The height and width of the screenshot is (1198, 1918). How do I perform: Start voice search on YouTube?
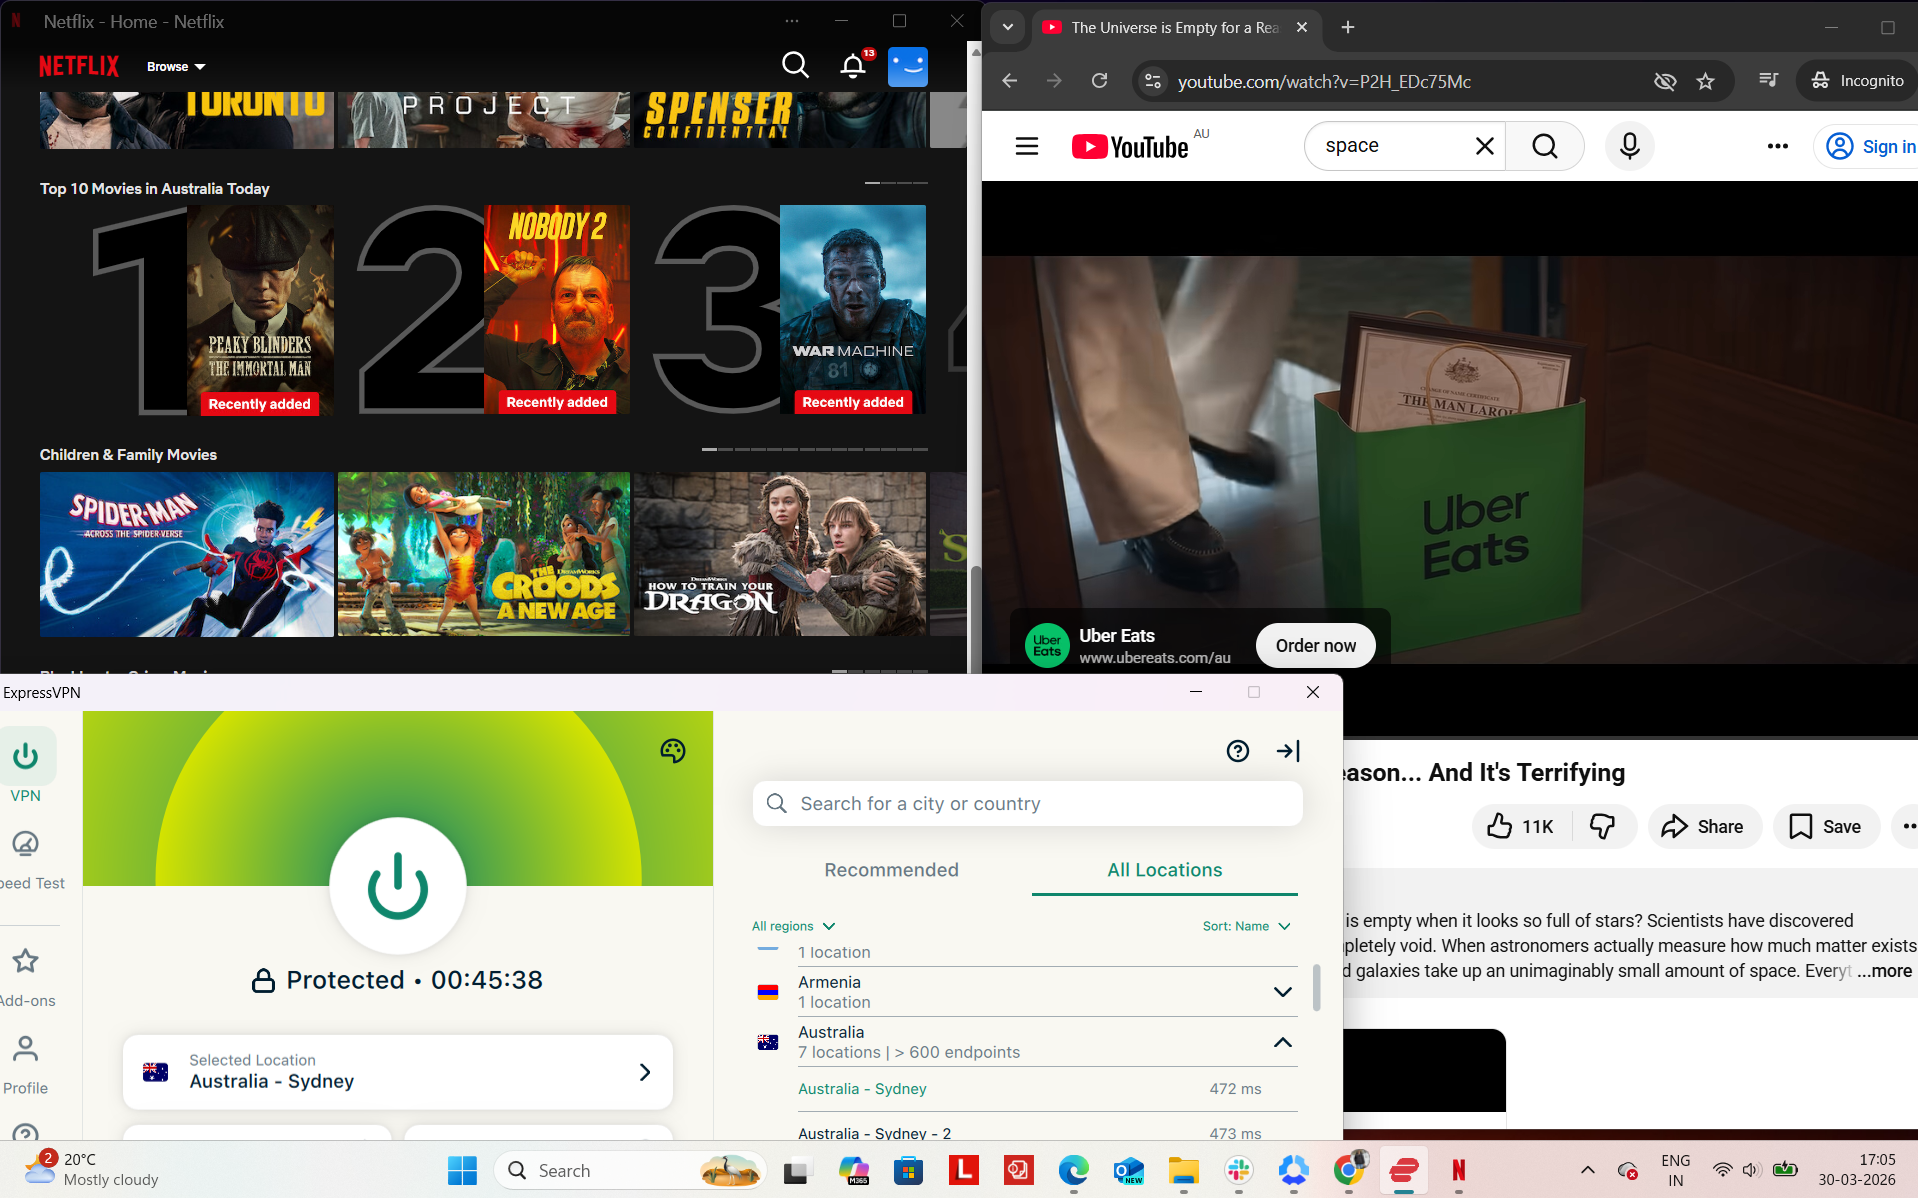tap(1629, 146)
